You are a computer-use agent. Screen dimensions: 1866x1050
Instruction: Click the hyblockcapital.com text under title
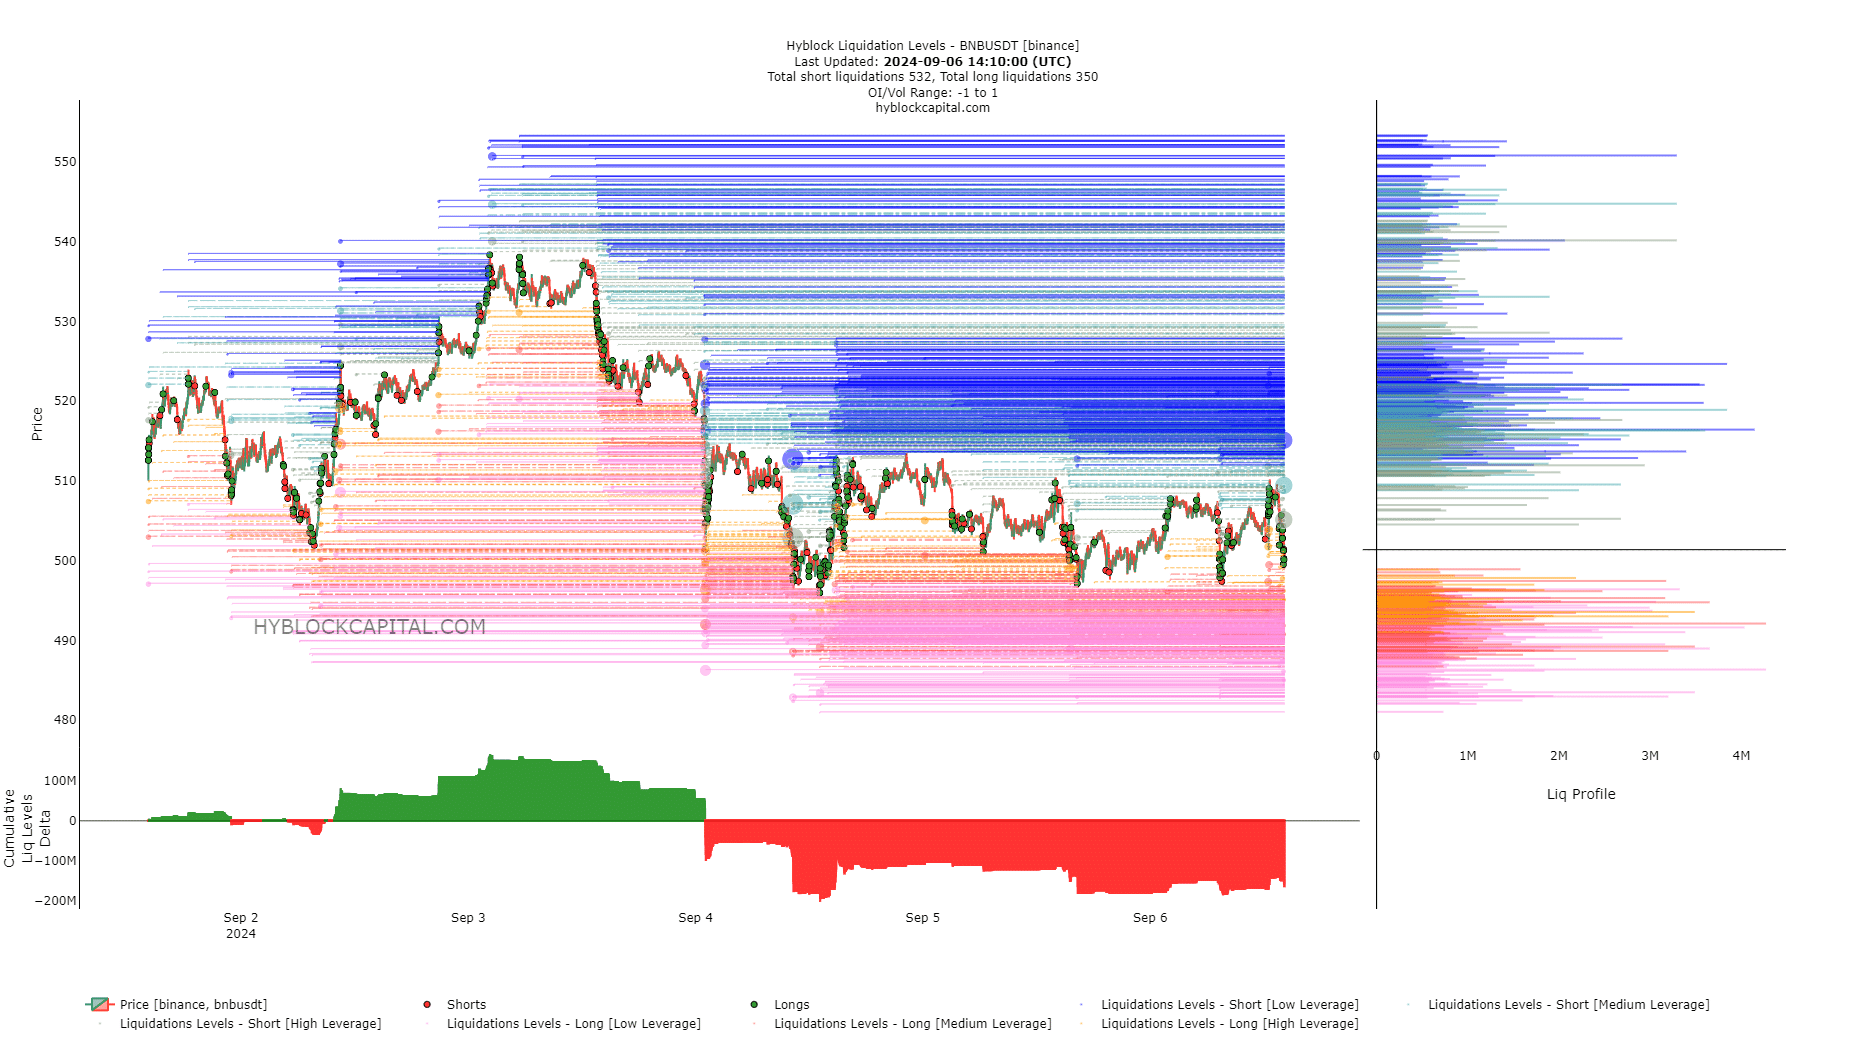coord(932,107)
